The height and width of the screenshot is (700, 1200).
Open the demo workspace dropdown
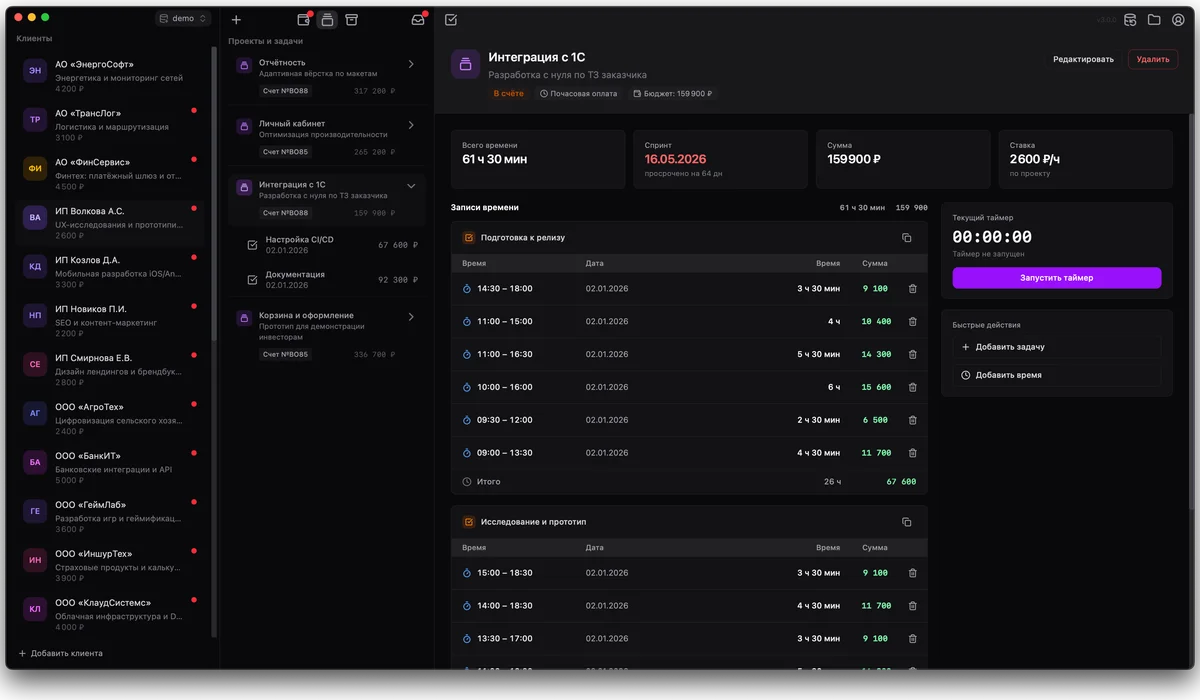183,18
